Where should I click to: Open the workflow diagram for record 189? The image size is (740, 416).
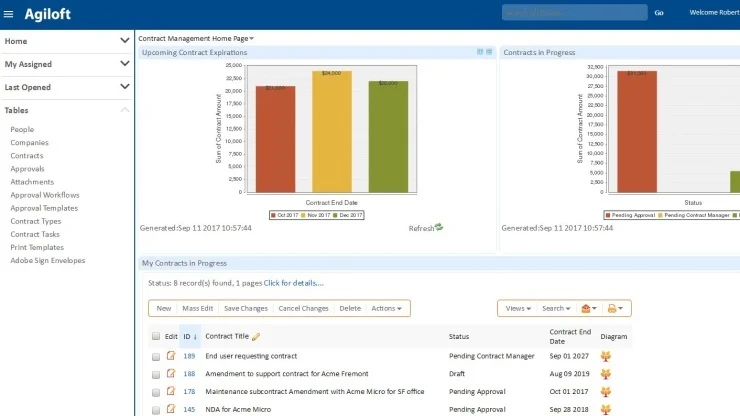[606, 356]
